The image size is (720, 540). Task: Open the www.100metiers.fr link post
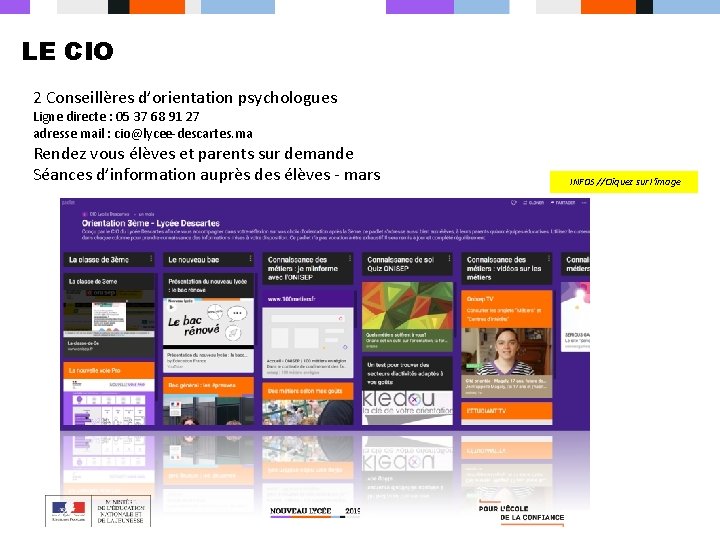click(308, 333)
